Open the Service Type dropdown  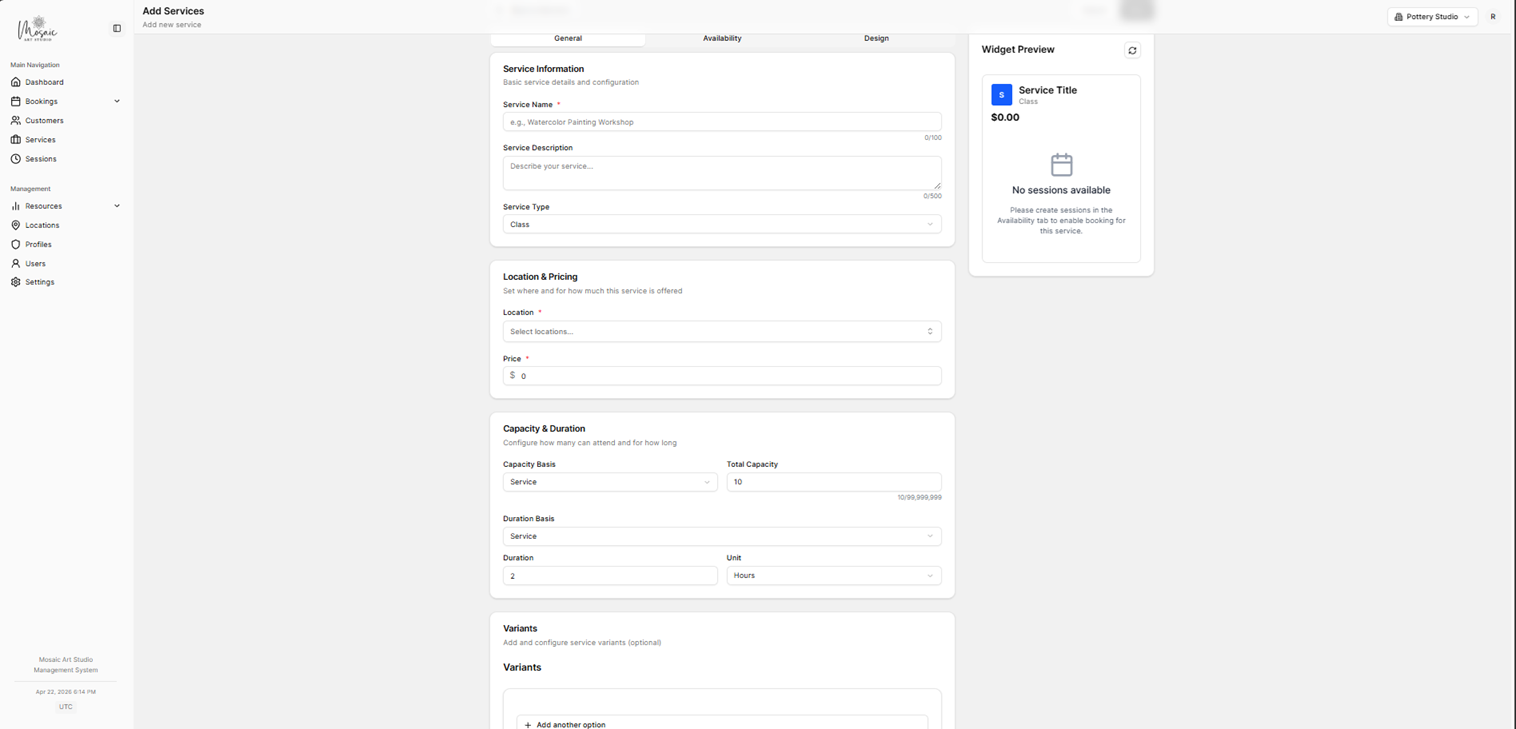721,224
